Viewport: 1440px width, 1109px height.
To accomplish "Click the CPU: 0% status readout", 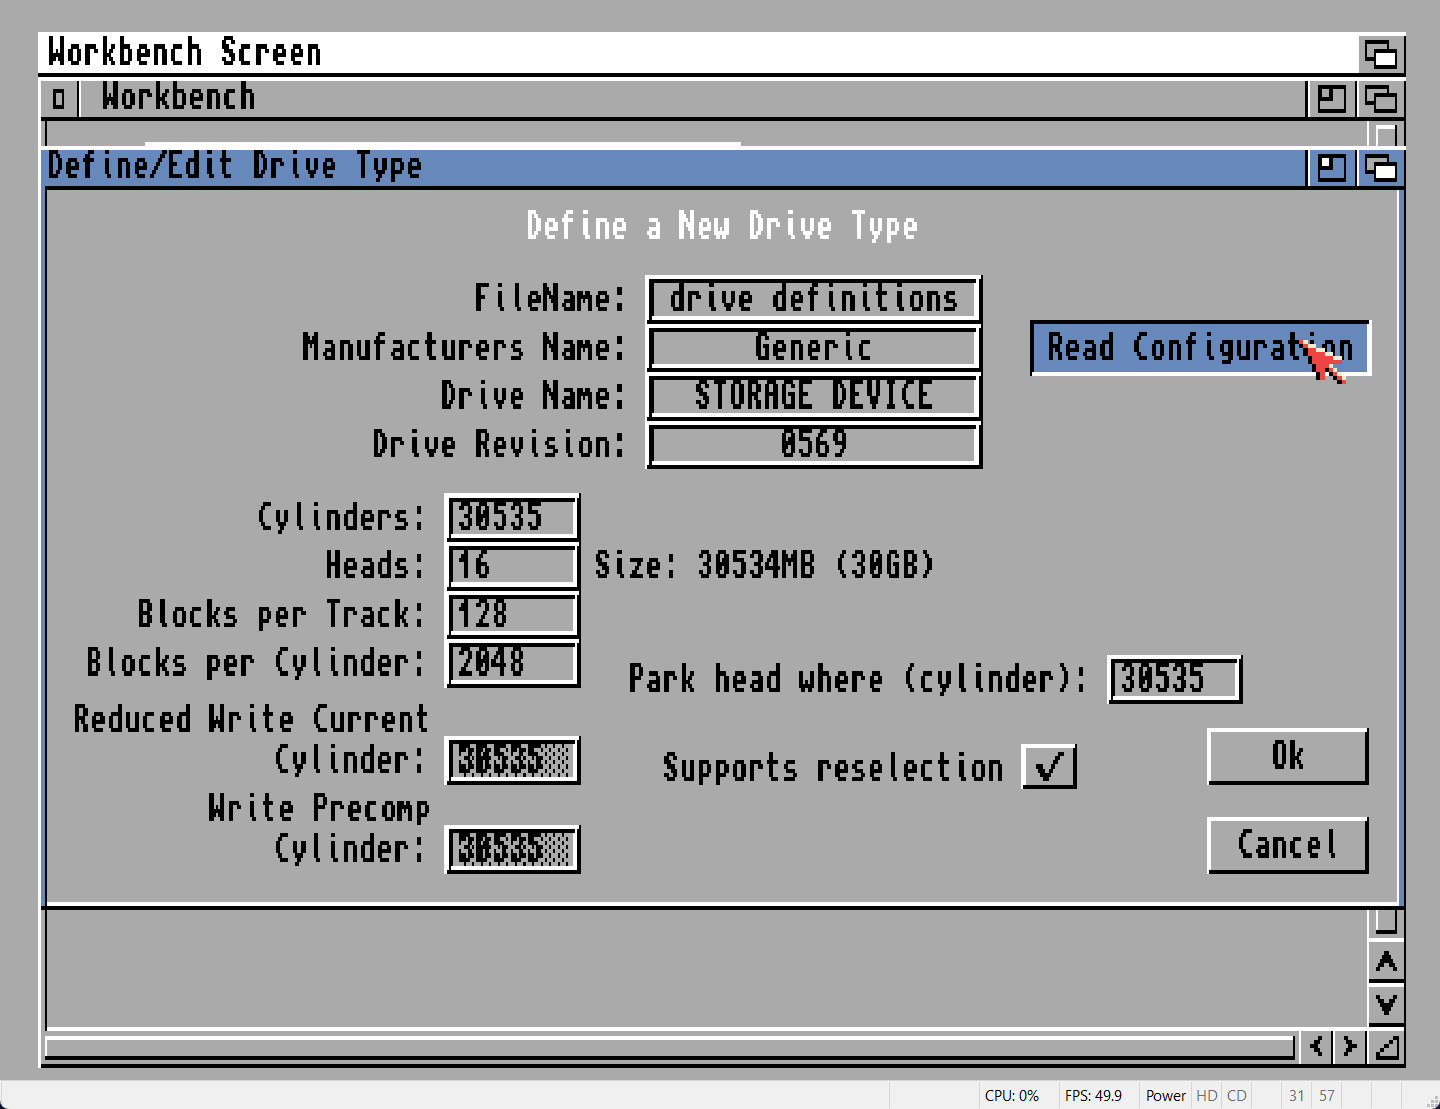I will pos(1012,1096).
